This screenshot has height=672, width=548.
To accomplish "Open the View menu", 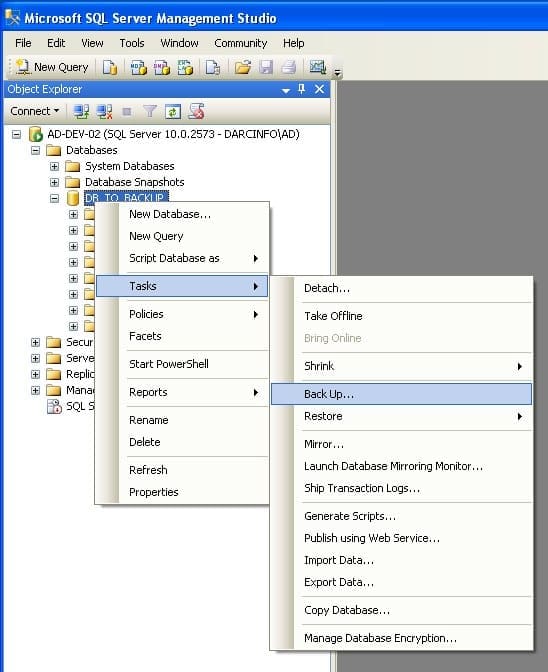I will click(x=92, y=43).
